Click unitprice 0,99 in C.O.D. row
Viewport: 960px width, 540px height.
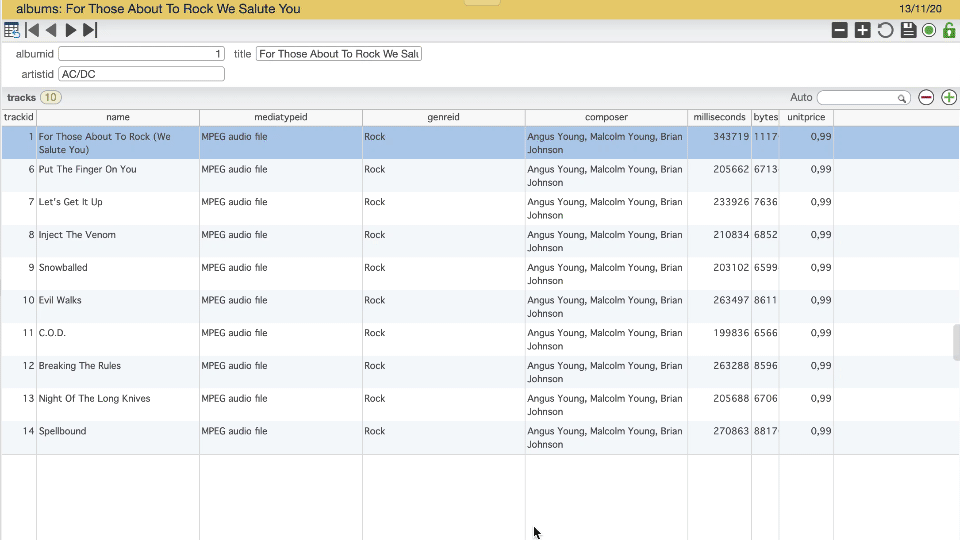[x=820, y=333]
